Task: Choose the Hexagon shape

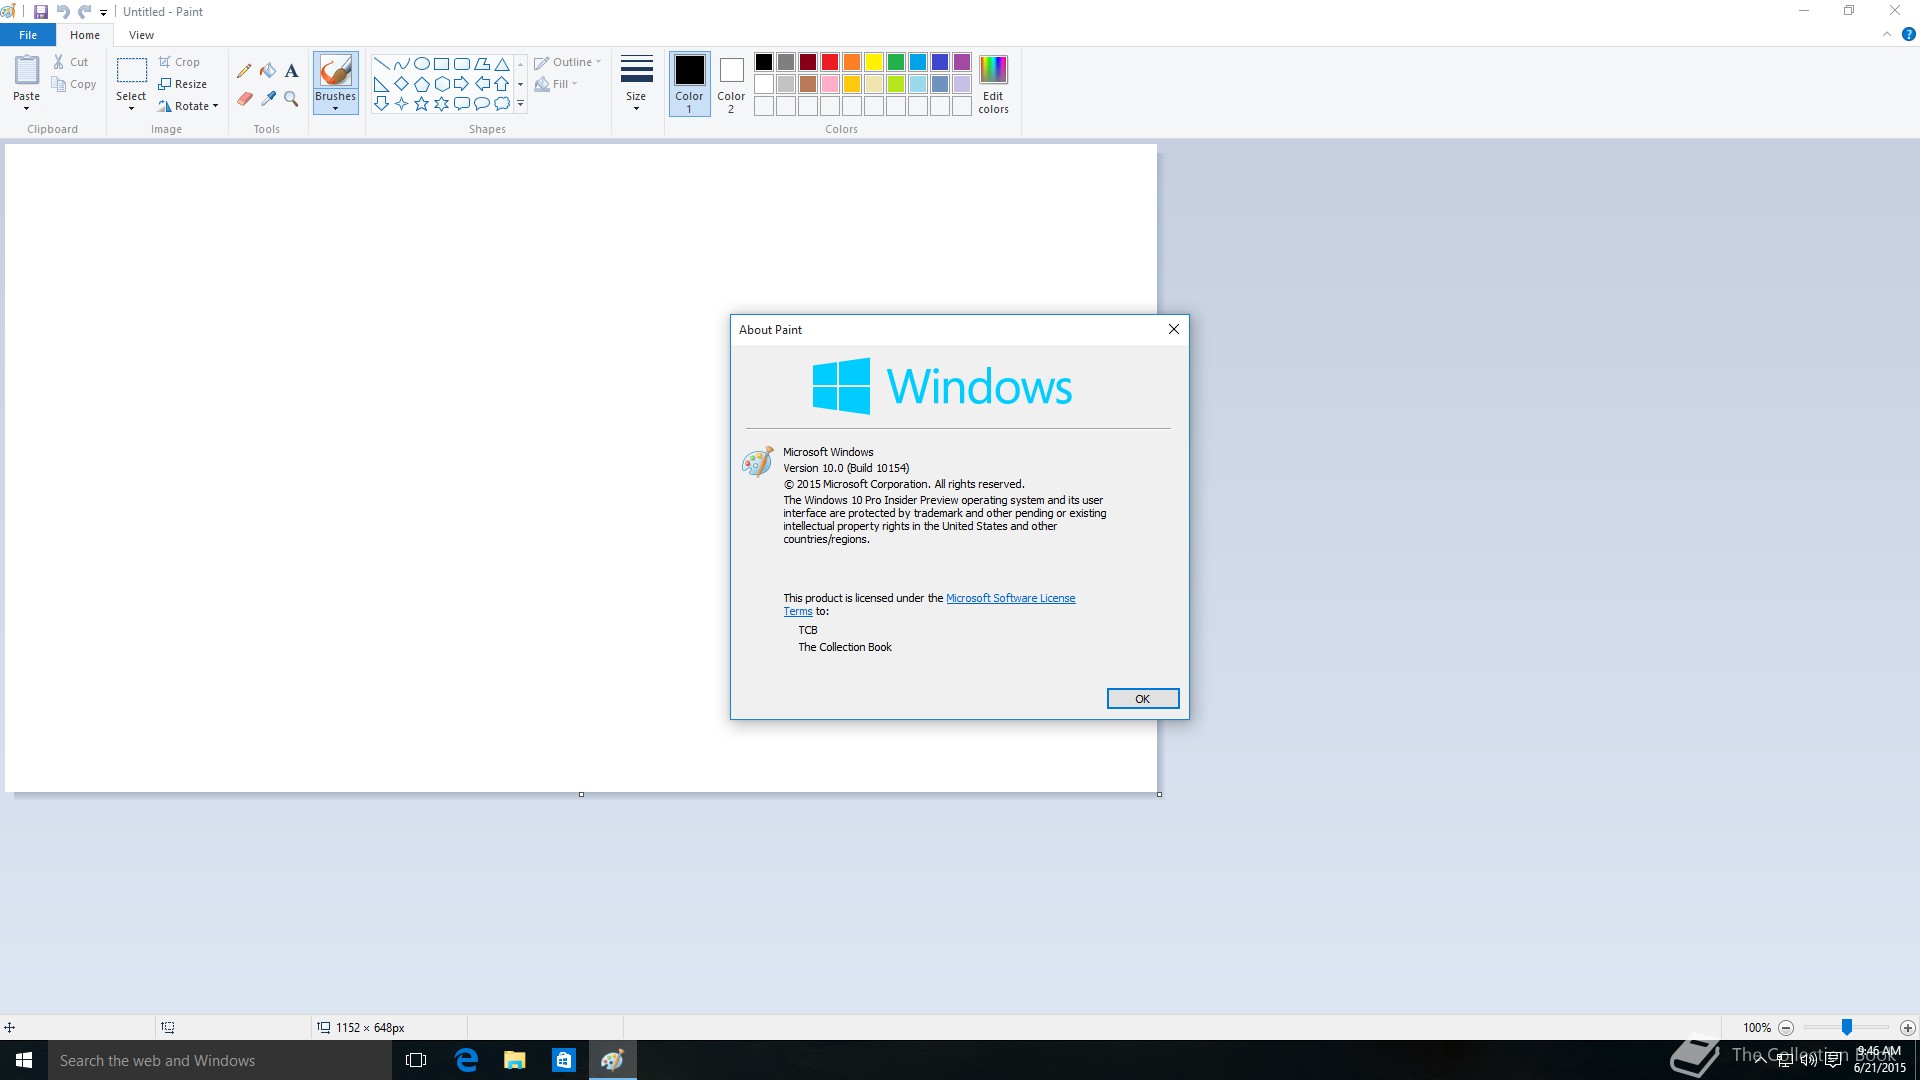Action: tap(441, 84)
